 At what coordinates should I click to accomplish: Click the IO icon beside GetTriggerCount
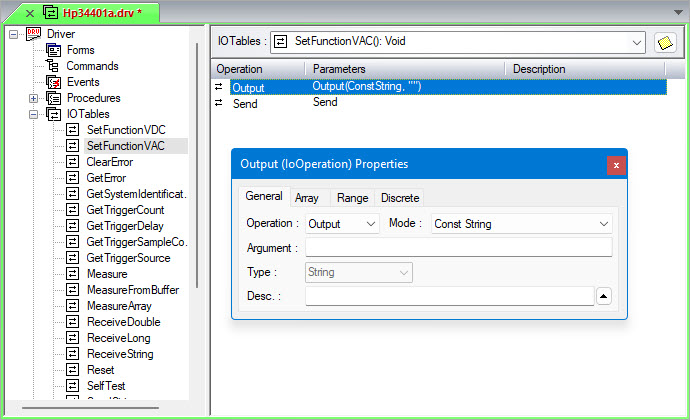pyautogui.click(x=72, y=210)
